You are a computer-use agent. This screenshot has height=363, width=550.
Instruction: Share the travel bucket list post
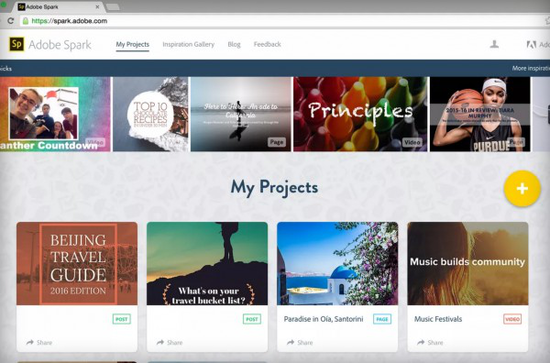click(x=169, y=342)
